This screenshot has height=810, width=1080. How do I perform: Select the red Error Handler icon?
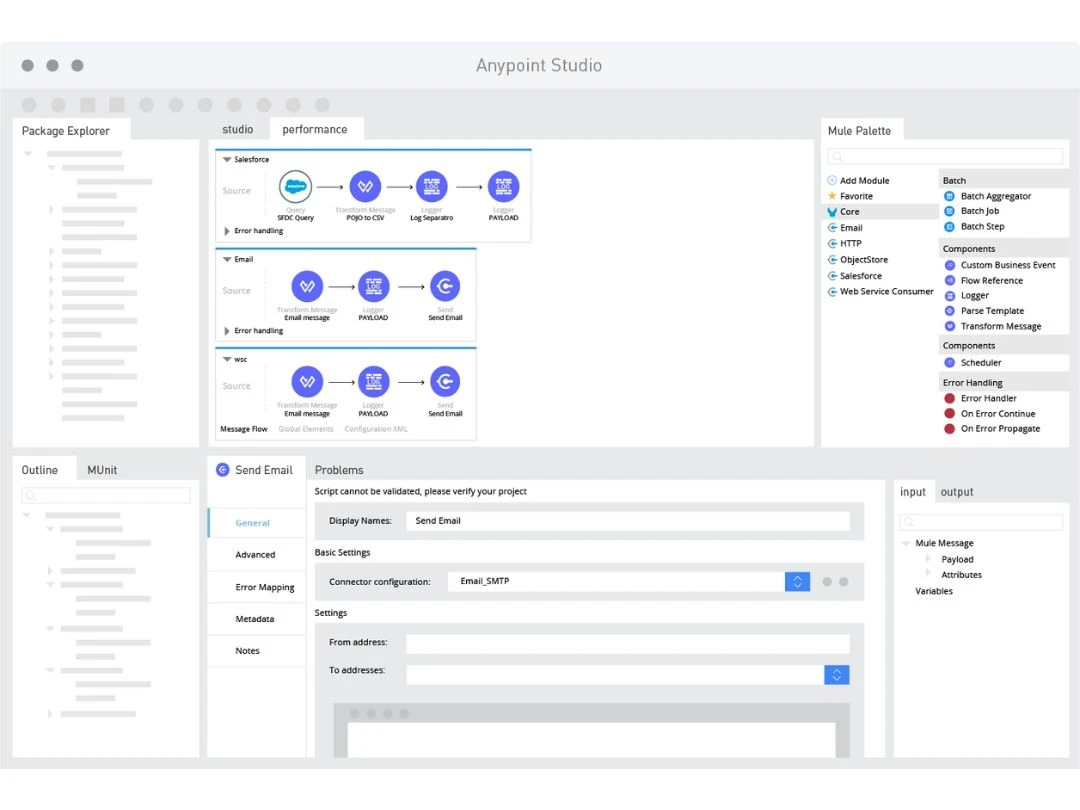(950, 398)
